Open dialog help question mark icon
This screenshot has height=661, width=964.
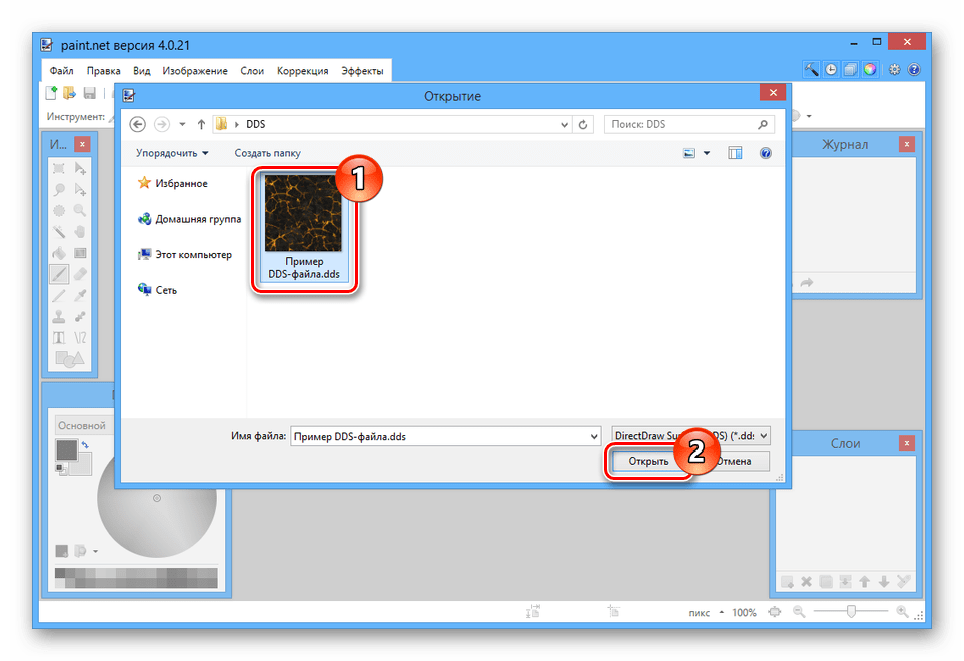click(766, 153)
